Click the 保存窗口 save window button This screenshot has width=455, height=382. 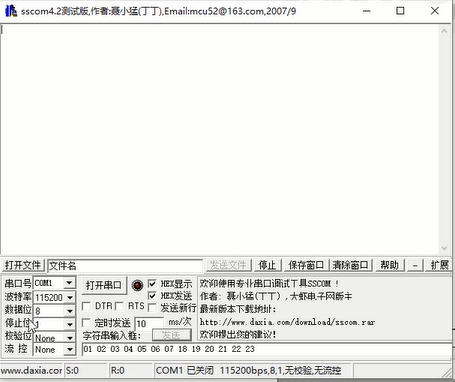coord(306,265)
